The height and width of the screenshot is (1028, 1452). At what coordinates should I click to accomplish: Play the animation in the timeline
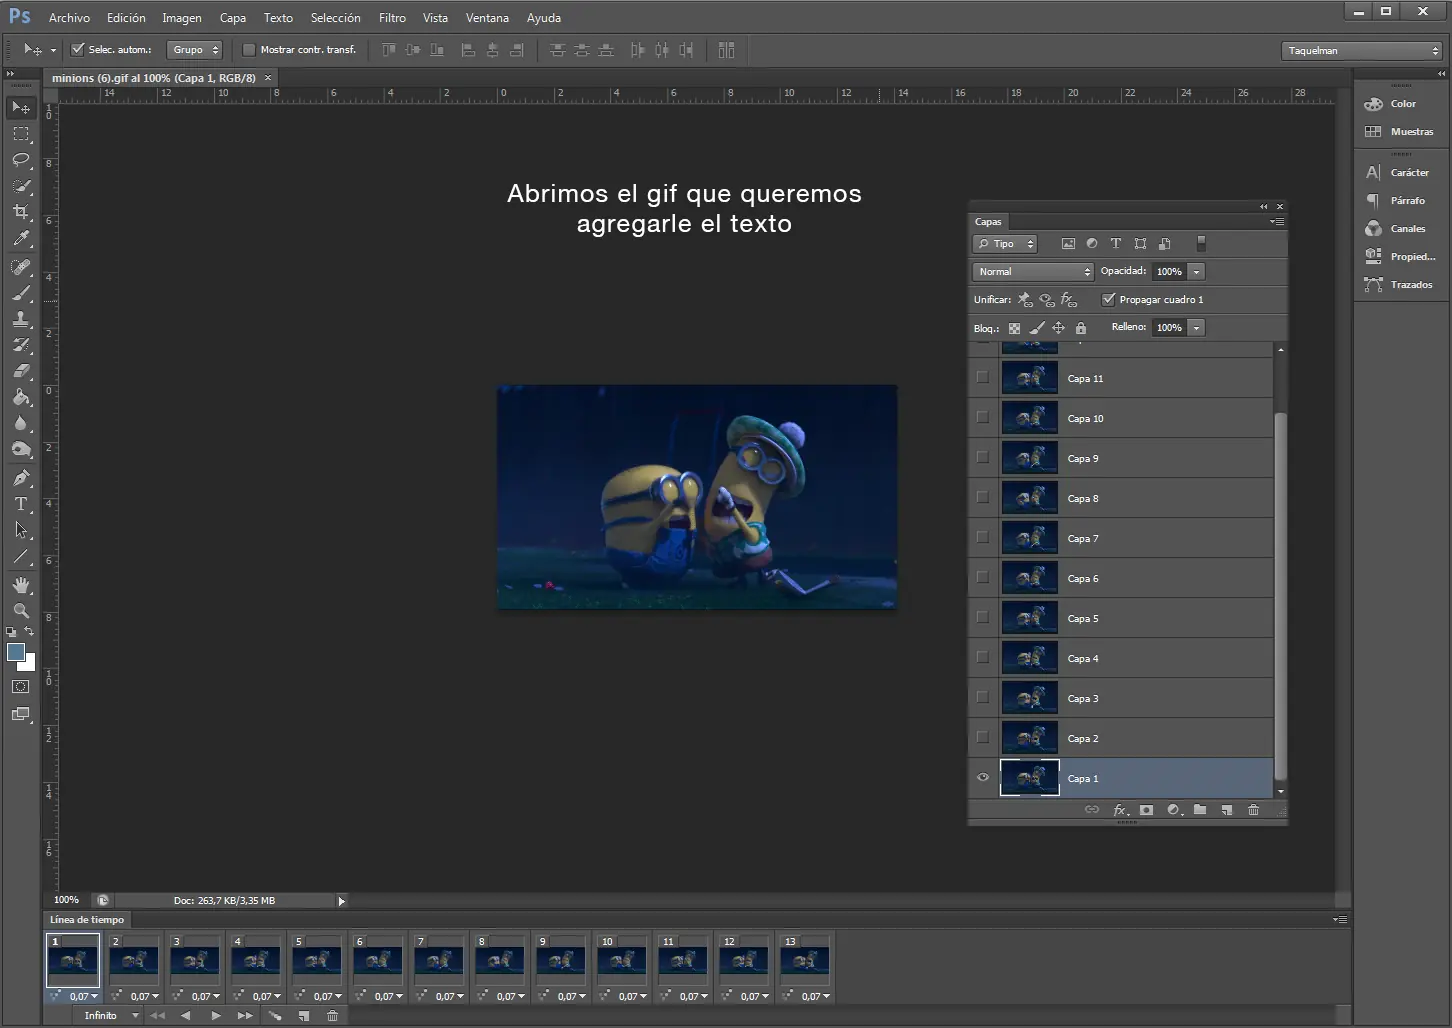(215, 1015)
